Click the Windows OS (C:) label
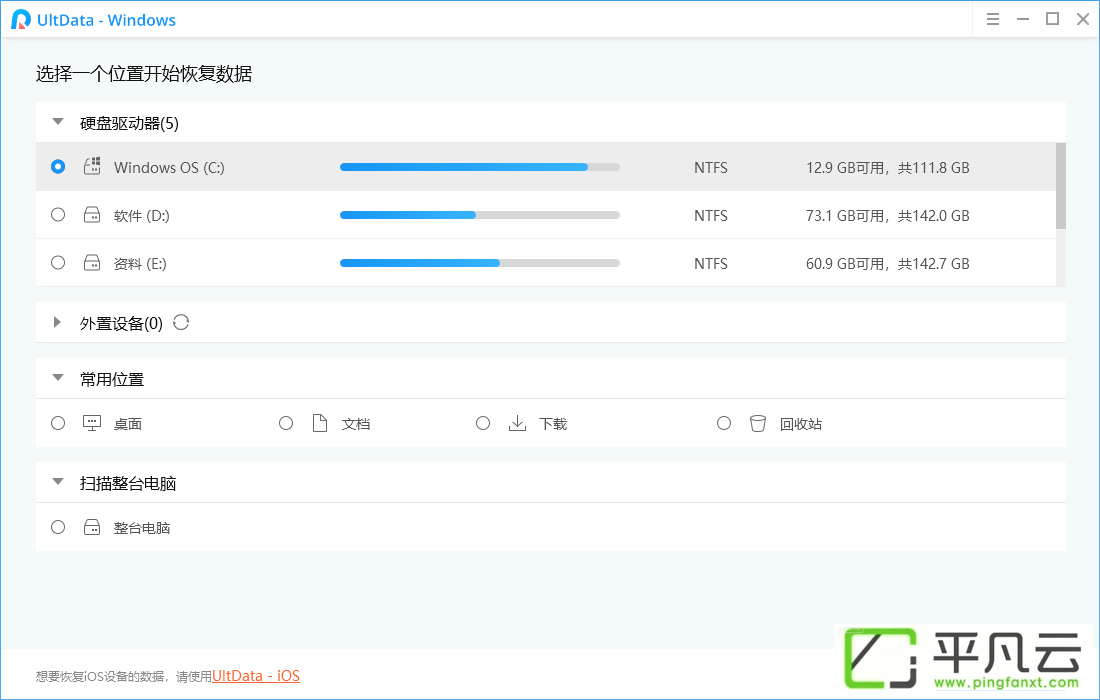1100x700 pixels. point(169,168)
